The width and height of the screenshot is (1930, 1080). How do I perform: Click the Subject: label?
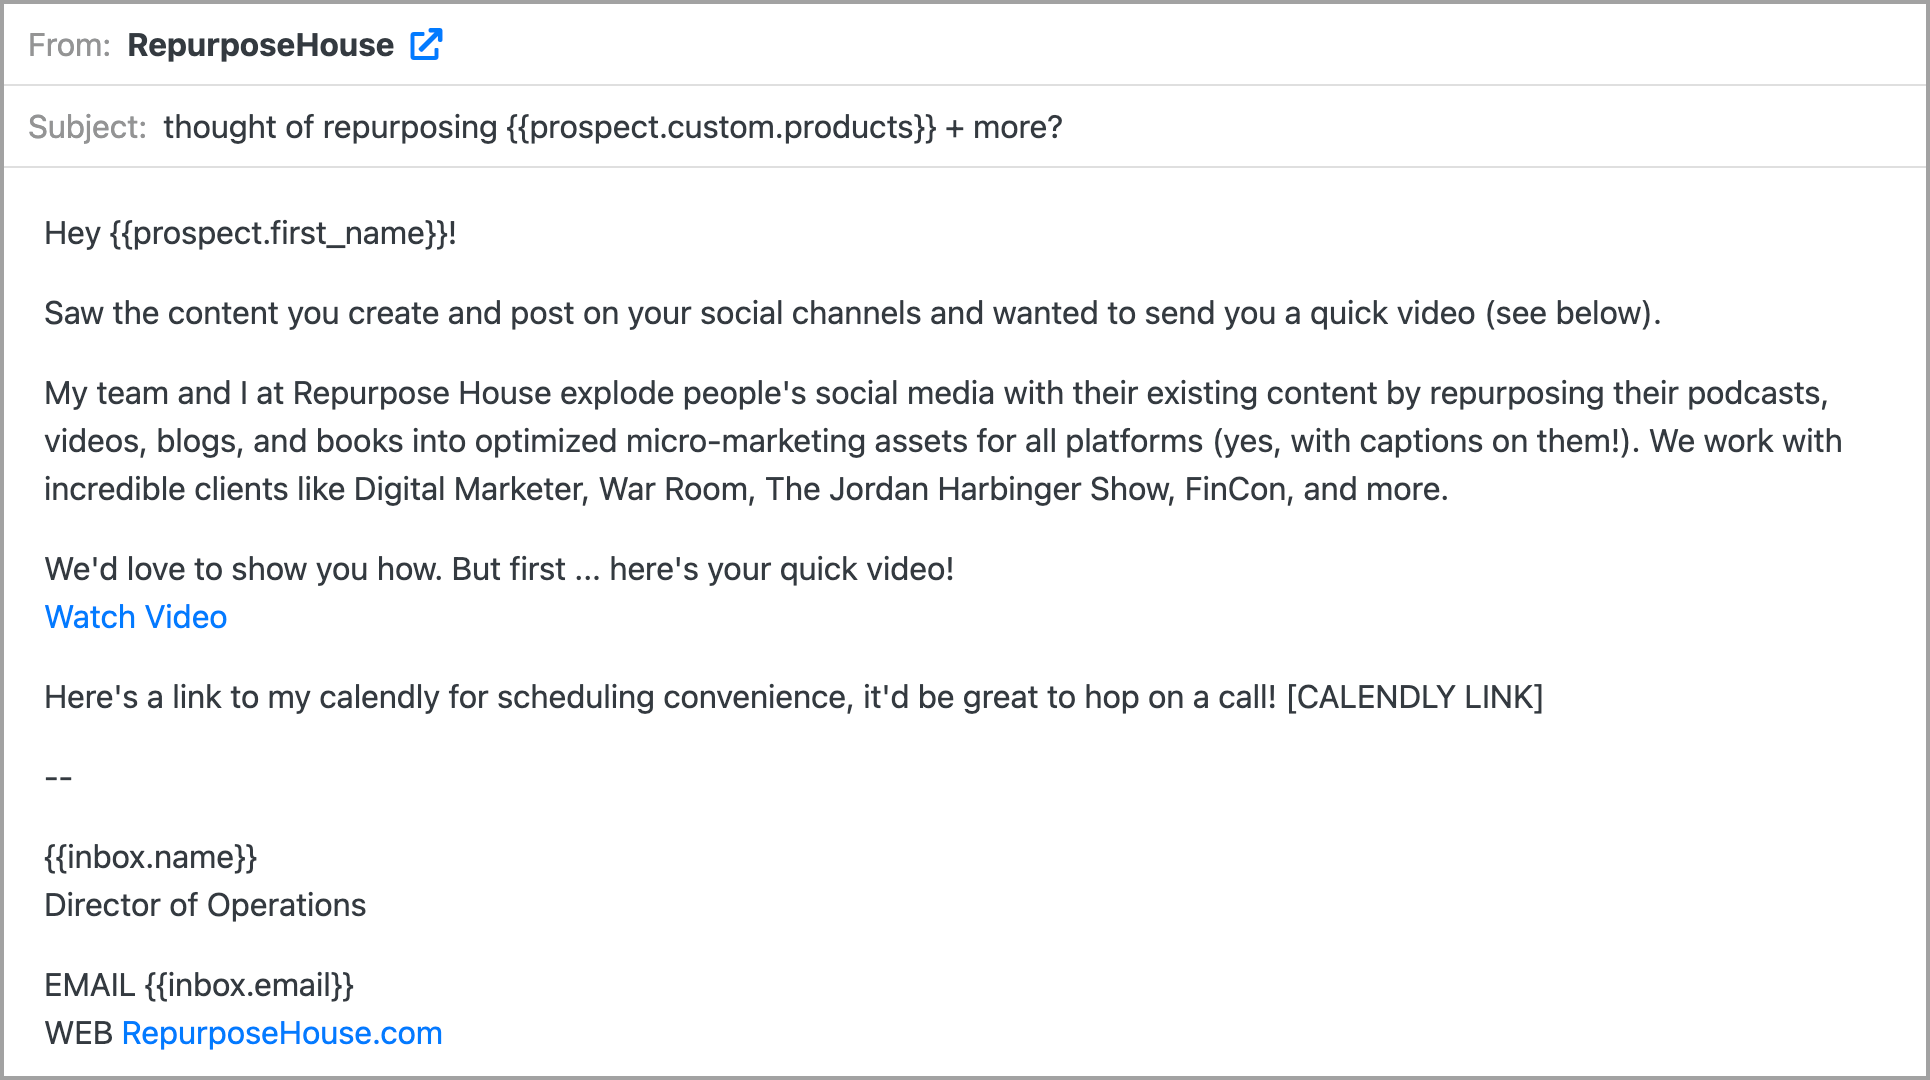coord(87,127)
